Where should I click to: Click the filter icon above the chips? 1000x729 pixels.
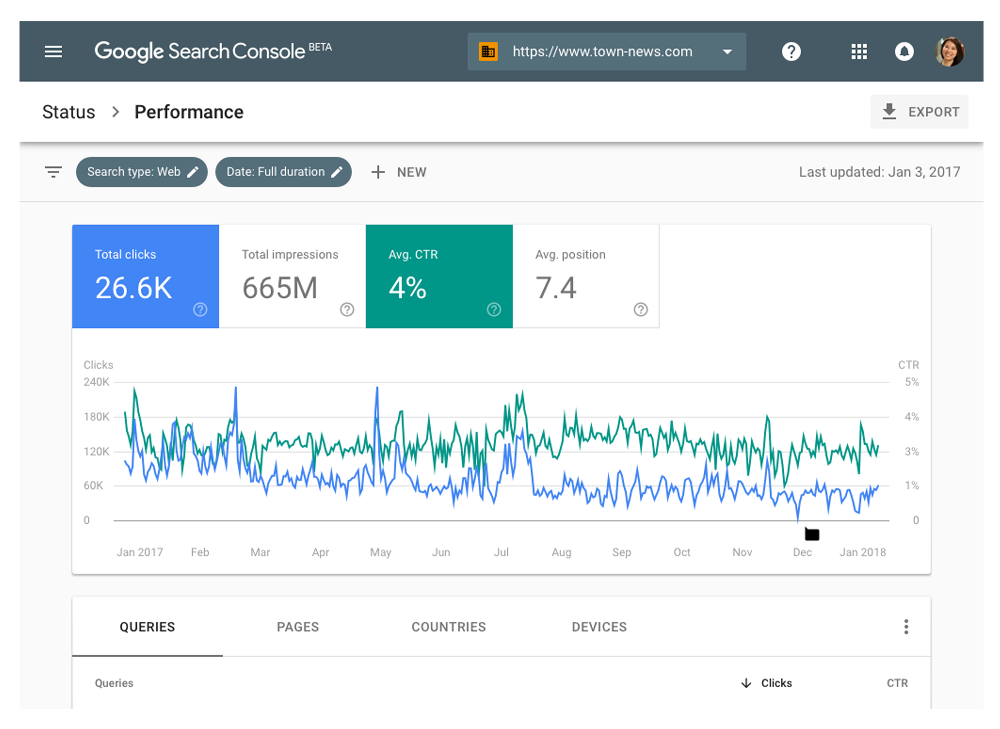[x=52, y=171]
